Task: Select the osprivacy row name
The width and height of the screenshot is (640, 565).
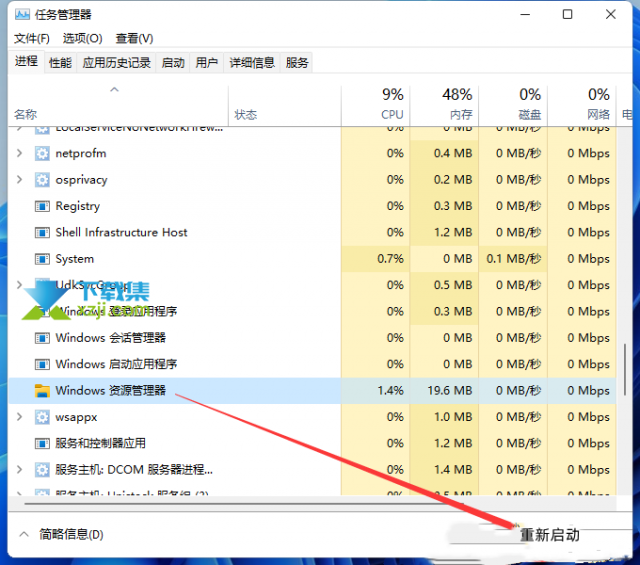Action: [x=82, y=180]
